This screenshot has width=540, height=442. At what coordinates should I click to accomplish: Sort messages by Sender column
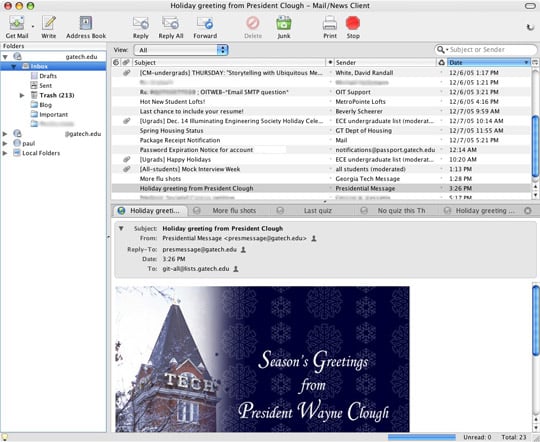pos(385,62)
